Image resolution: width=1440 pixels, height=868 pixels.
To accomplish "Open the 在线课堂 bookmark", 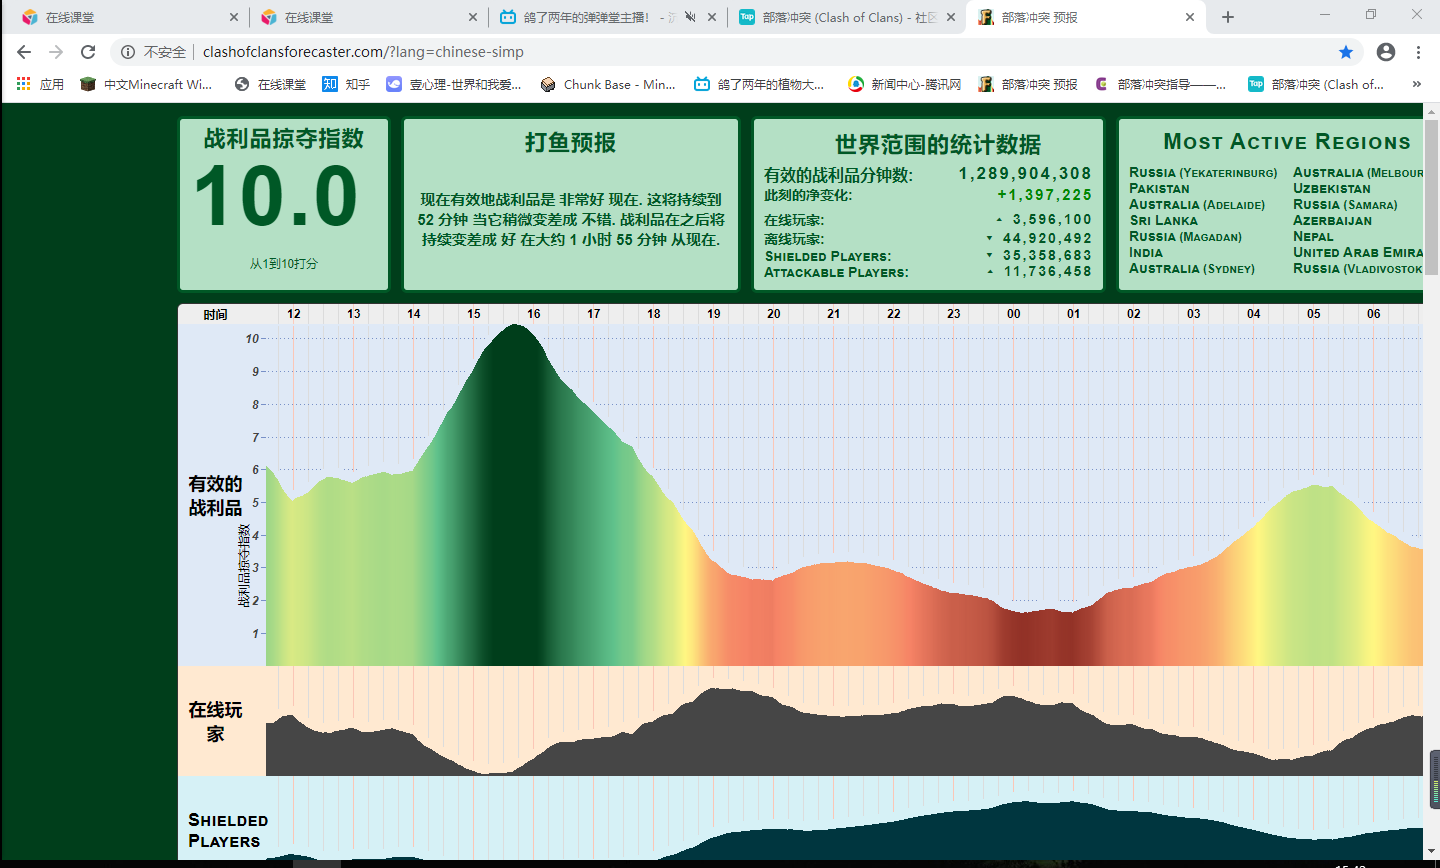I will [x=271, y=84].
